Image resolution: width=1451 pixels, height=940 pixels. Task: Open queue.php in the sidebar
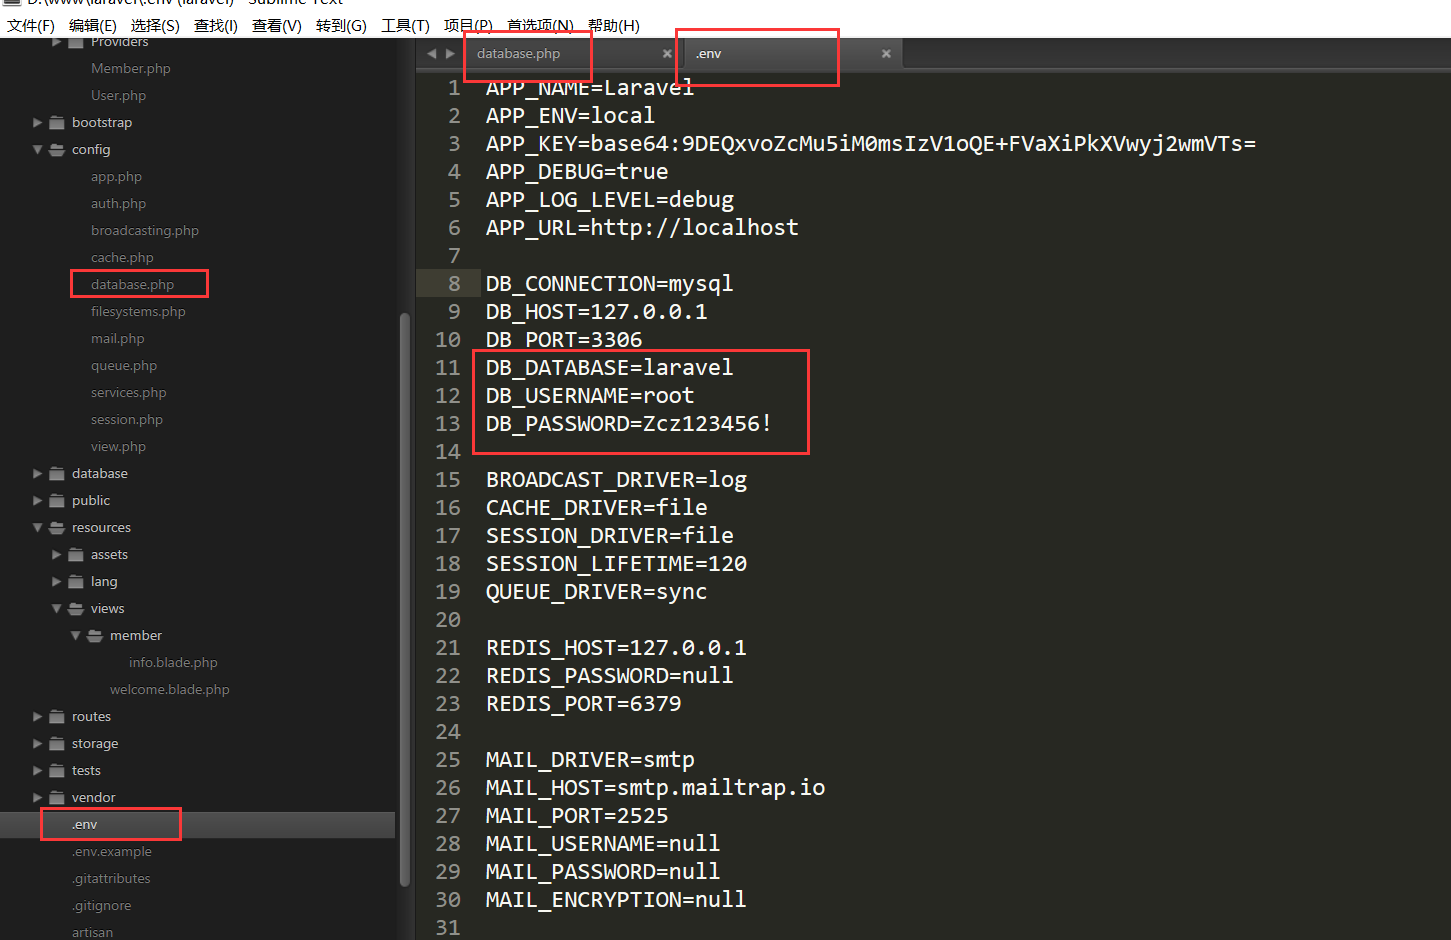coord(124,366)
